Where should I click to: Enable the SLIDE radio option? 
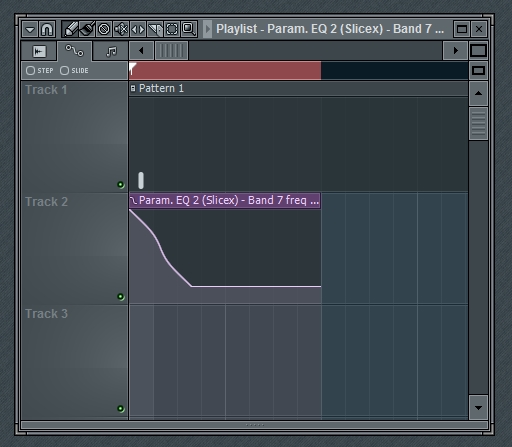point(74,71)
